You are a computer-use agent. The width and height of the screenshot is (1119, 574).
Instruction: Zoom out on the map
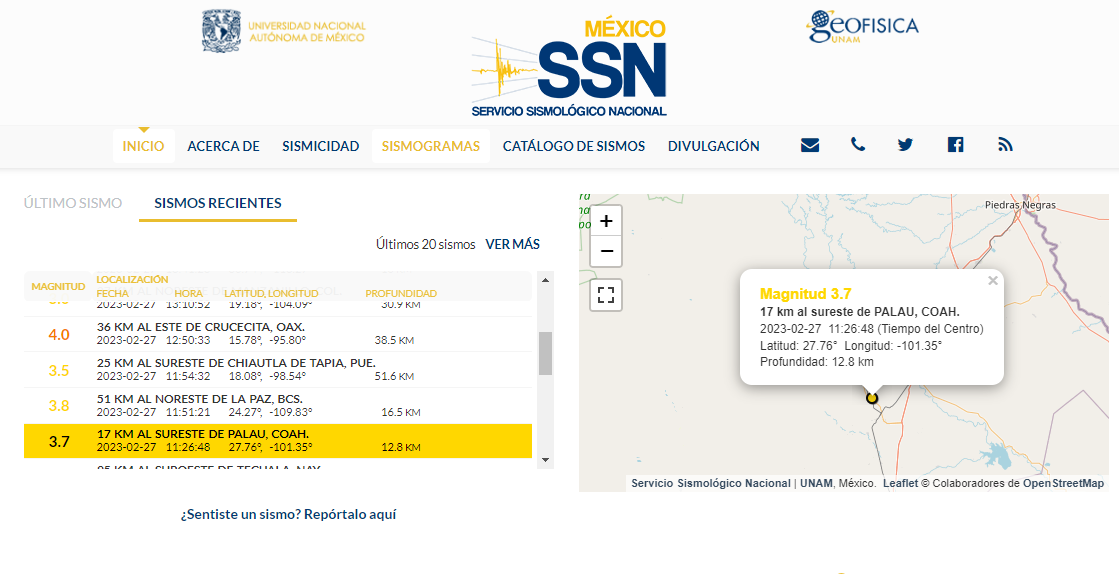click(x=606, y=251)
